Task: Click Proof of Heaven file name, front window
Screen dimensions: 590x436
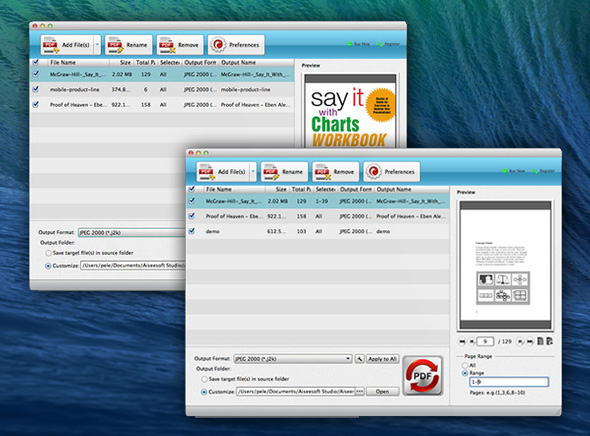Action: point(234,216)
